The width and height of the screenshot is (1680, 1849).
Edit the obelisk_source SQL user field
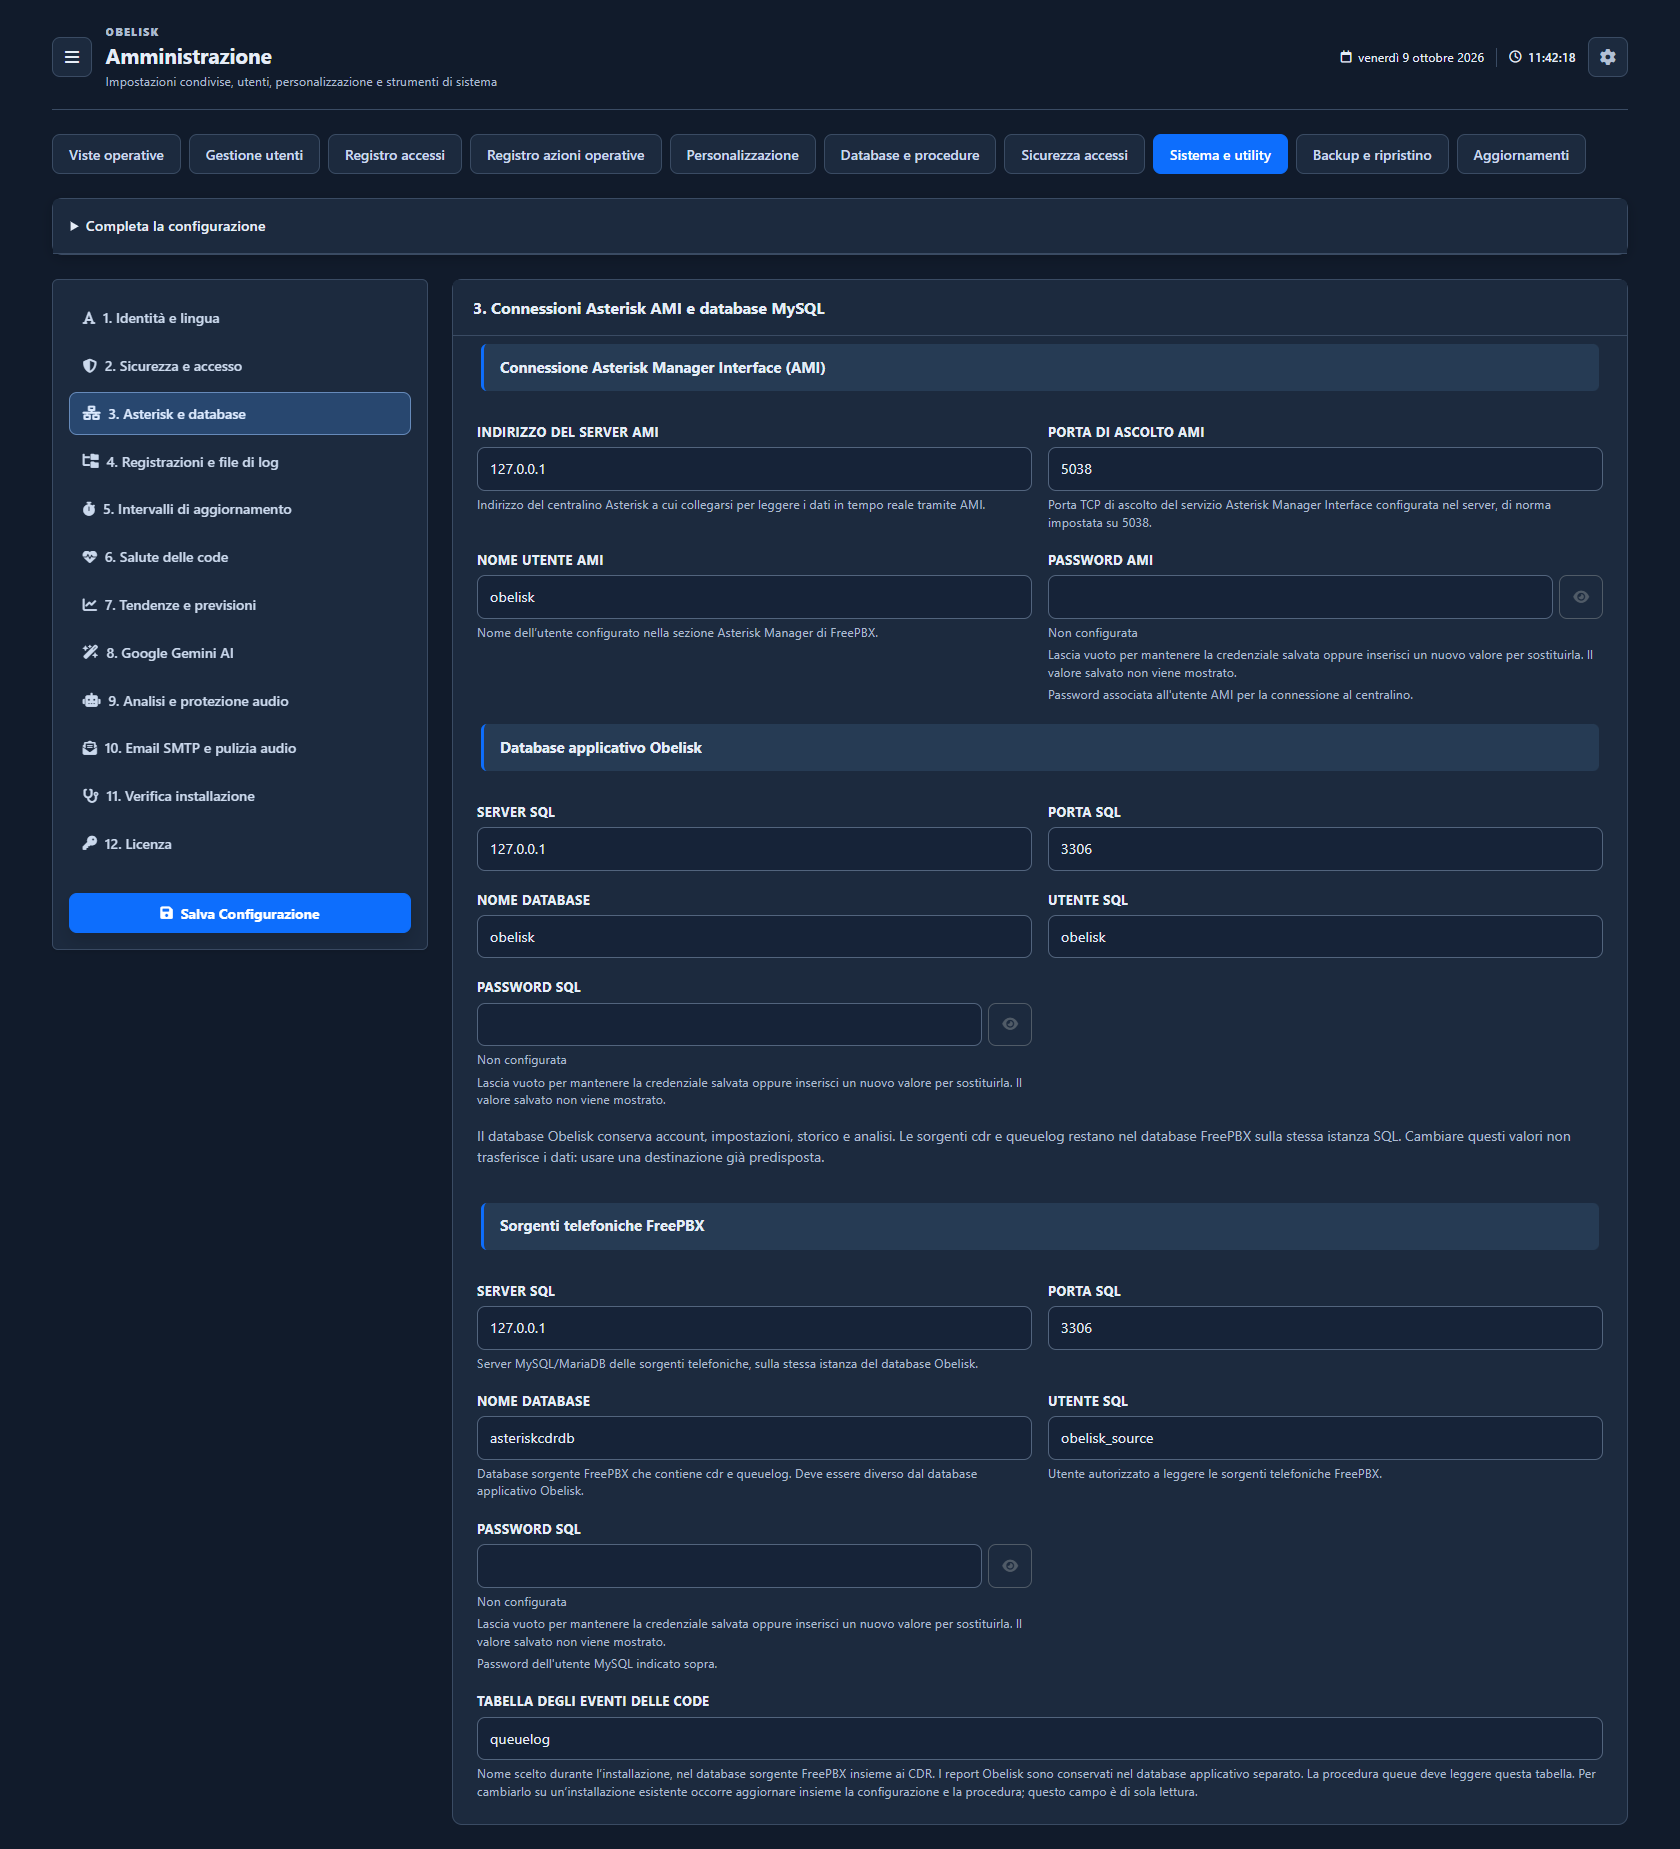pyautogui.click(x=1325, y=1438)
